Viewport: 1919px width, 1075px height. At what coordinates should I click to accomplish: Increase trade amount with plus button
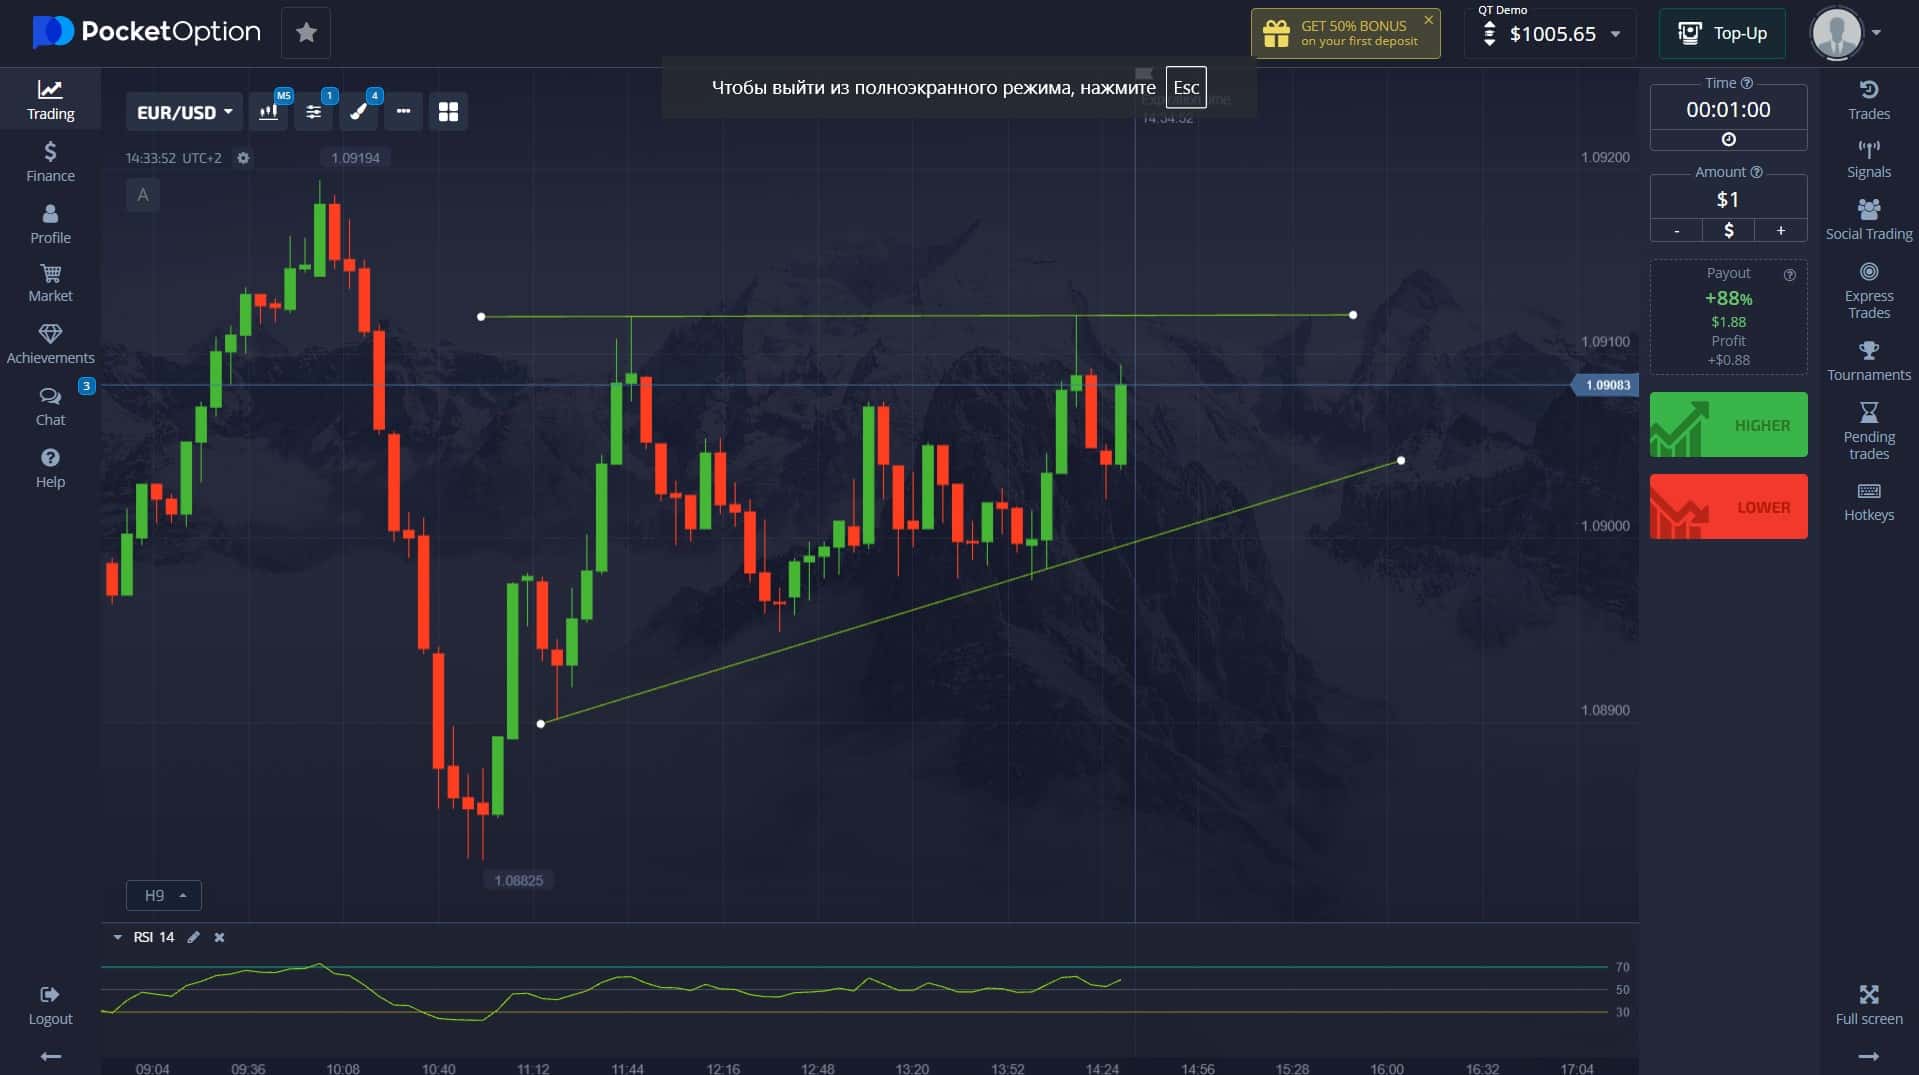tap(1780, 231)
